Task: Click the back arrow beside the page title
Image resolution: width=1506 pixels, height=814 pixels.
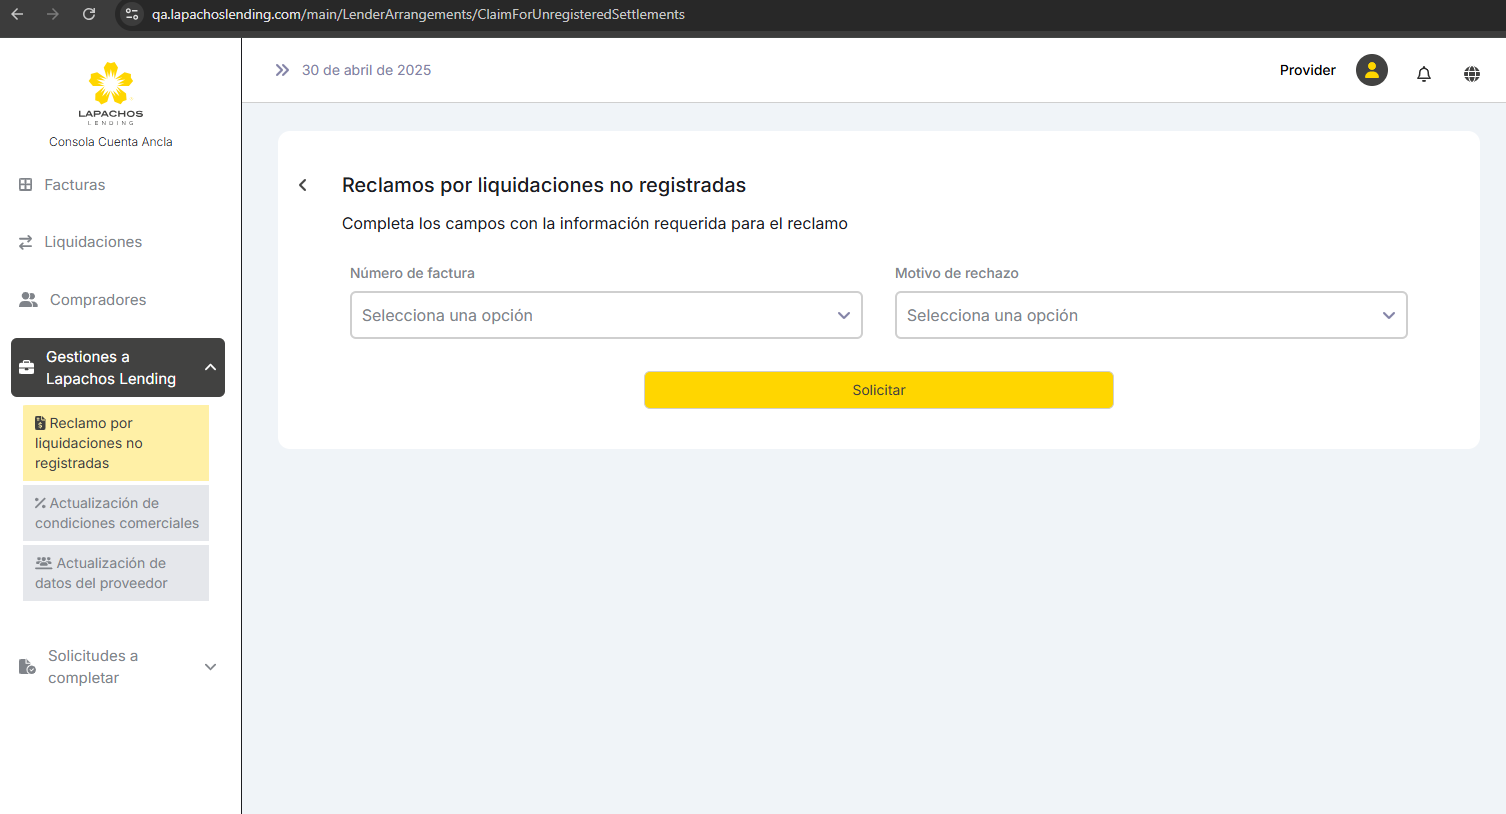Action: pos(303,185)
